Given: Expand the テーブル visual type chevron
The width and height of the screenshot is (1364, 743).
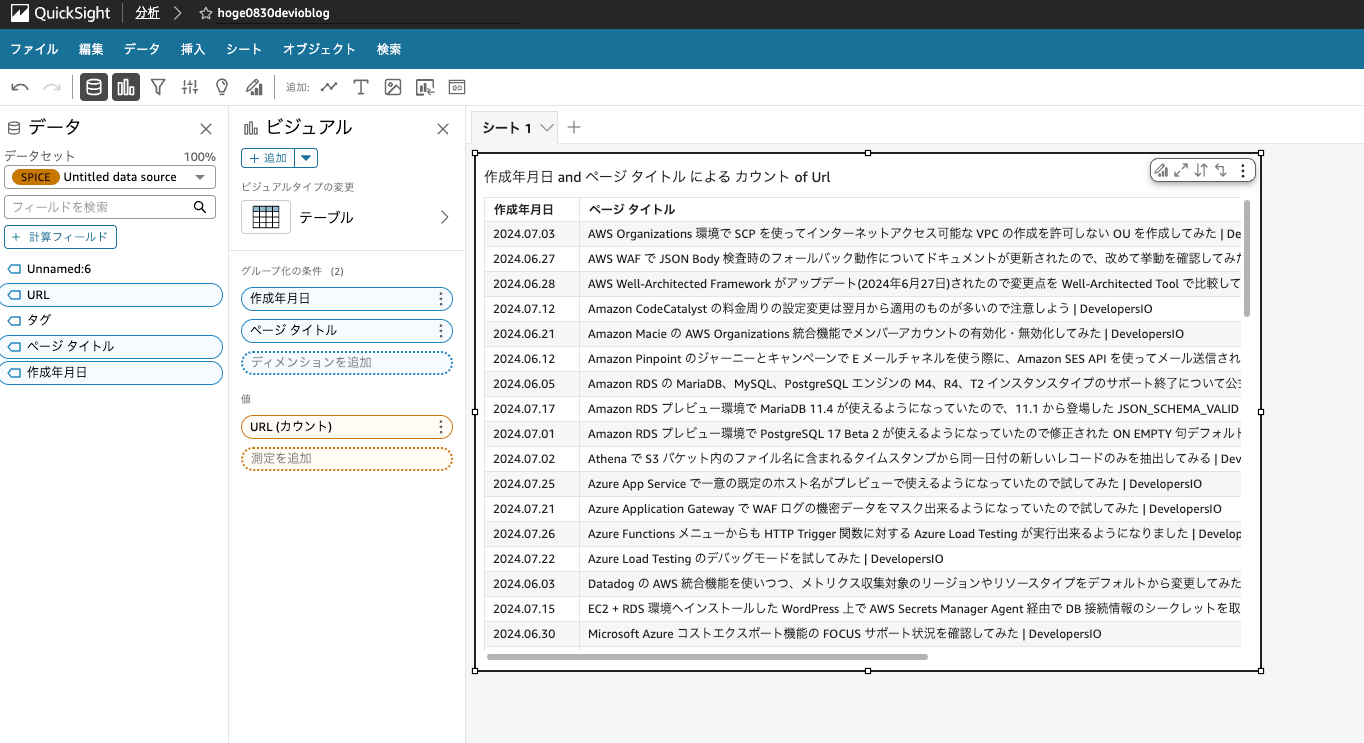Looking at the screenshot, I should [x=444, y=217].
